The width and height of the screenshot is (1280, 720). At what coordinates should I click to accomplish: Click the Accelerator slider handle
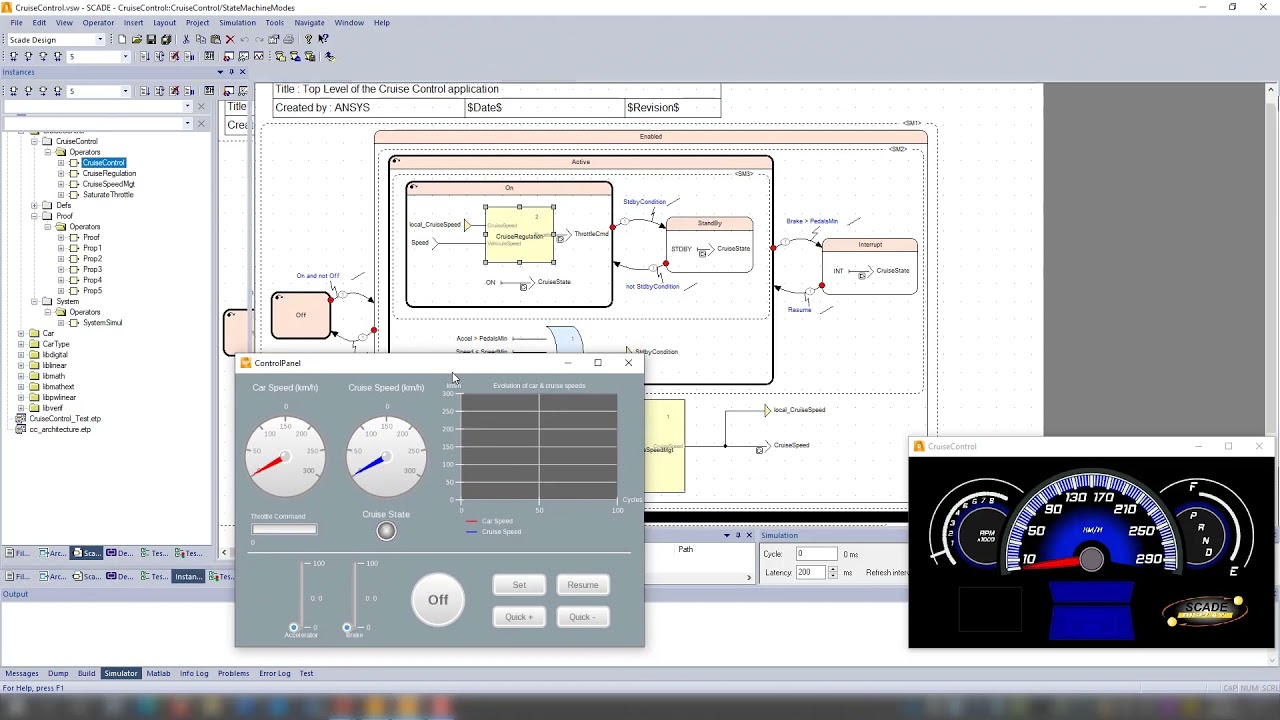point(294,628)
